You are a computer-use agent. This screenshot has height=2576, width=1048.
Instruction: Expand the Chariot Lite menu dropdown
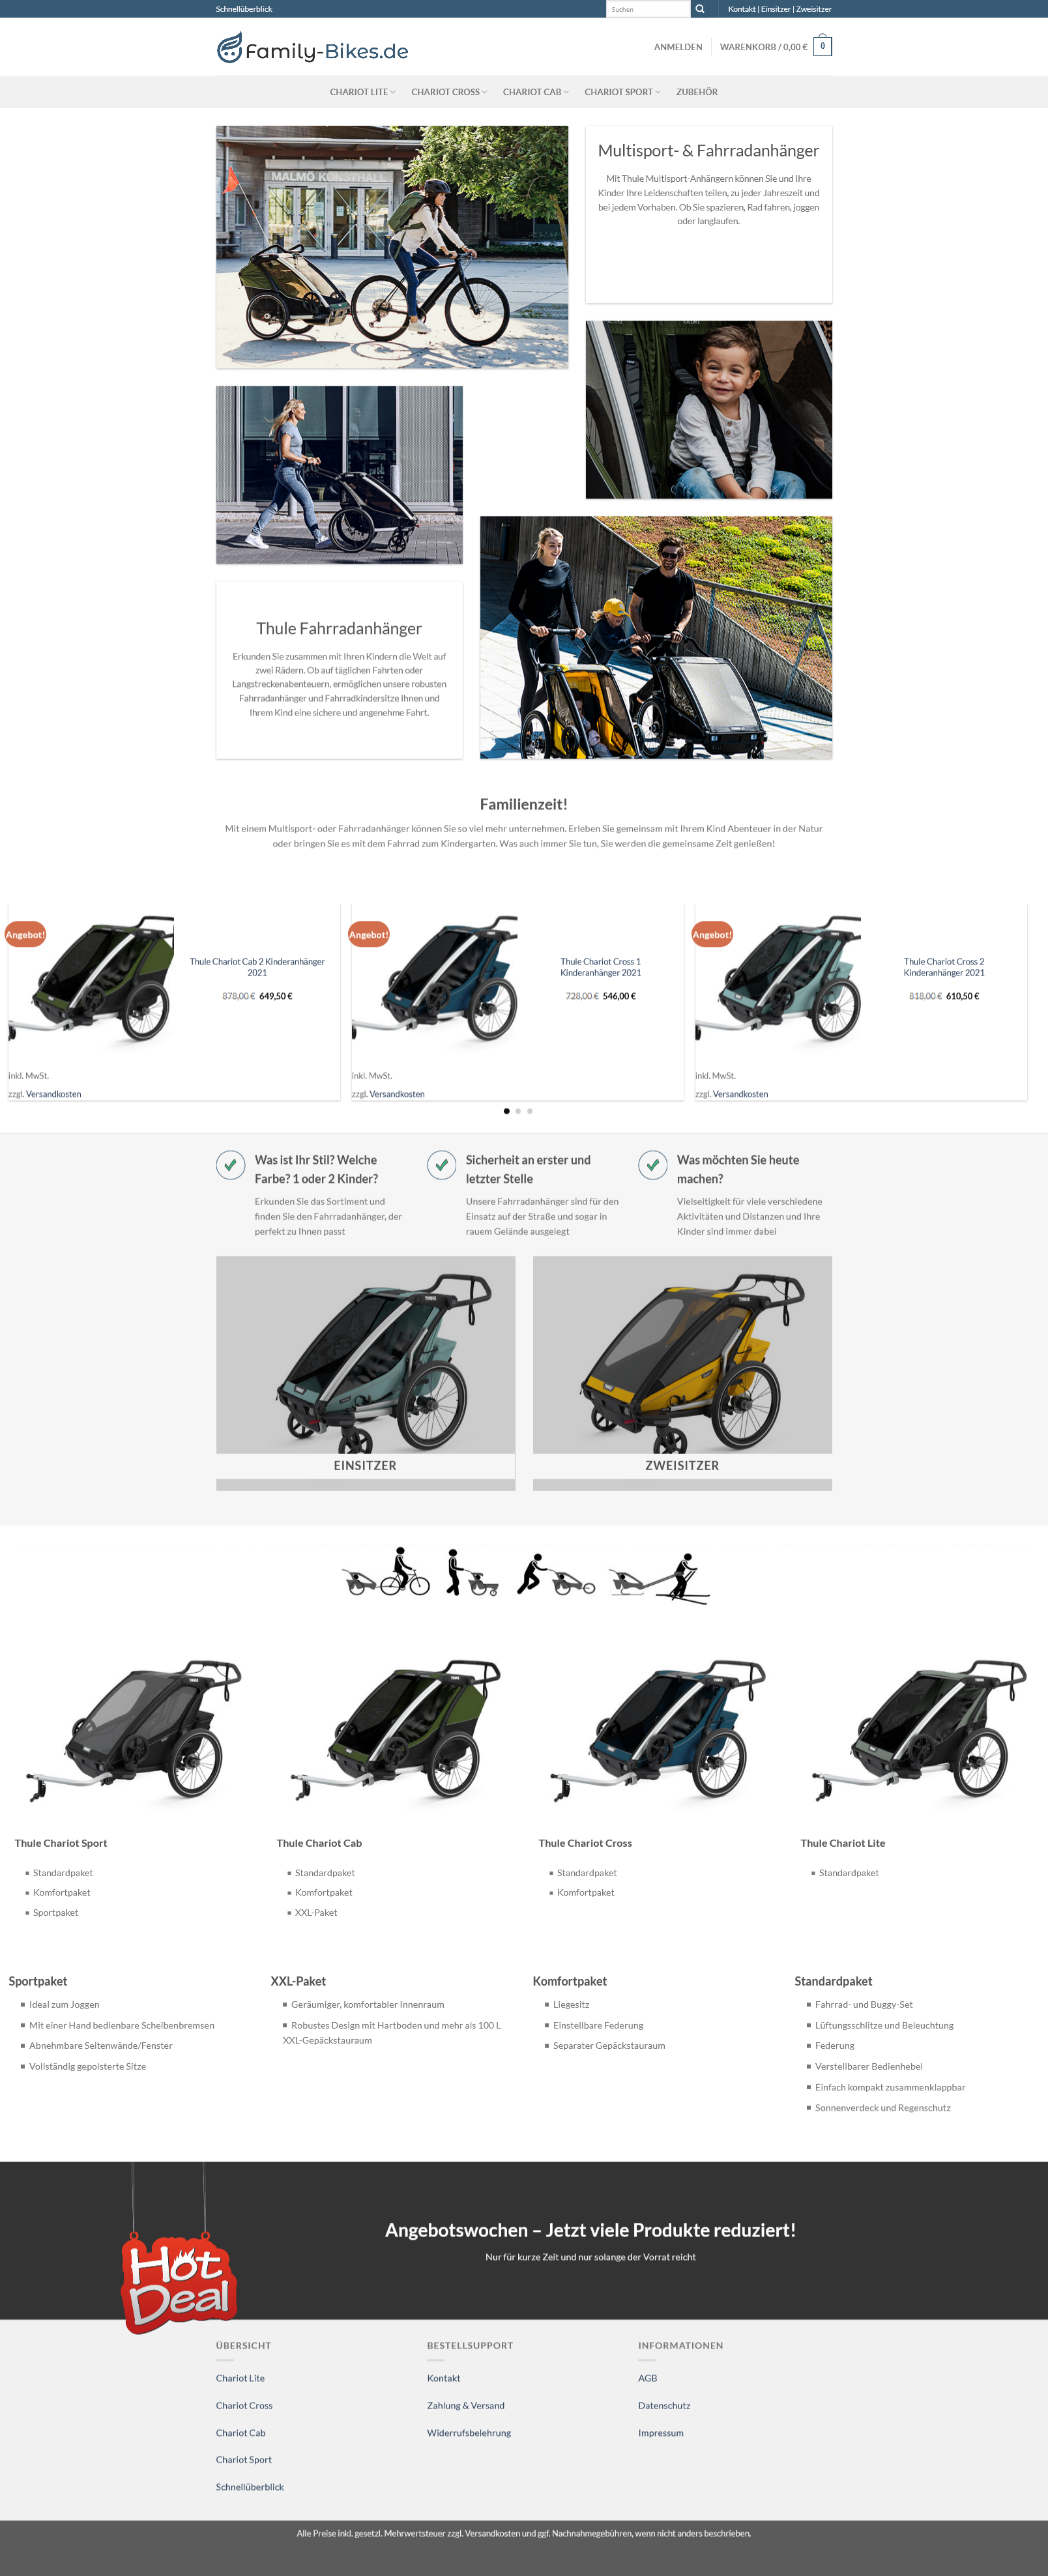tap(363, 92)
